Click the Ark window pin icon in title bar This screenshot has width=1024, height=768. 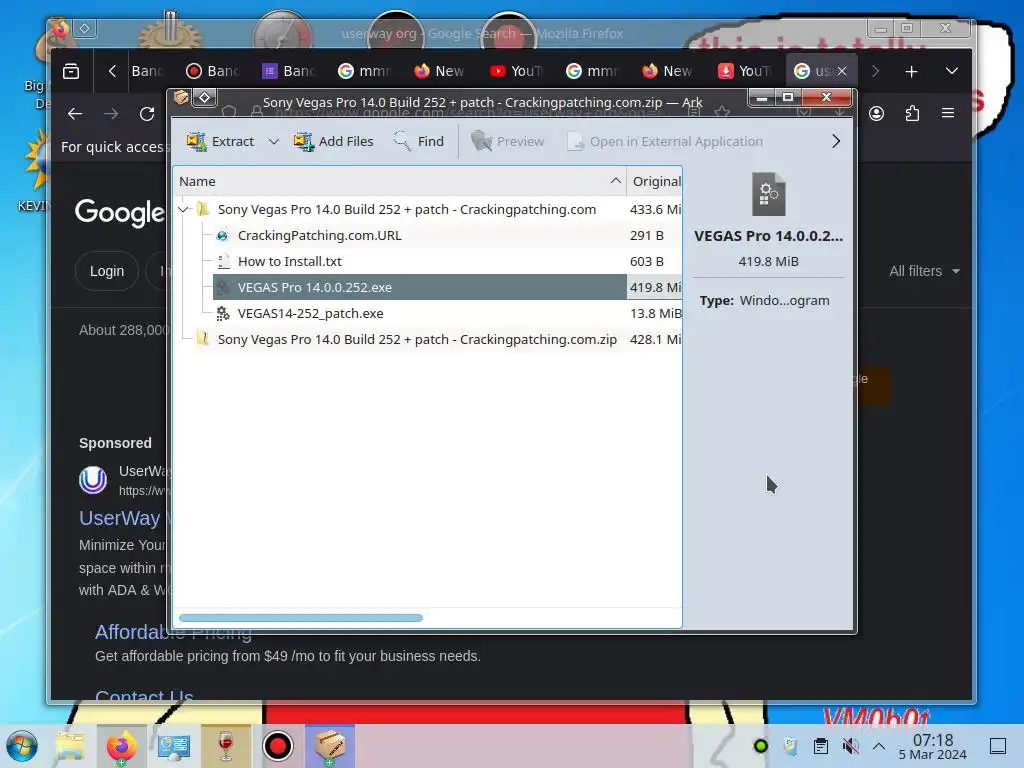click(x=204, y=98)
